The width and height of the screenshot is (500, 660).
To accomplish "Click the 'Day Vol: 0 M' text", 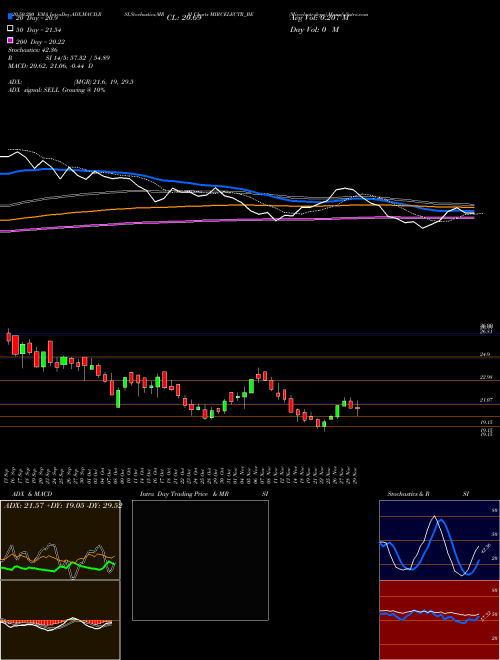I will [314, 29].
